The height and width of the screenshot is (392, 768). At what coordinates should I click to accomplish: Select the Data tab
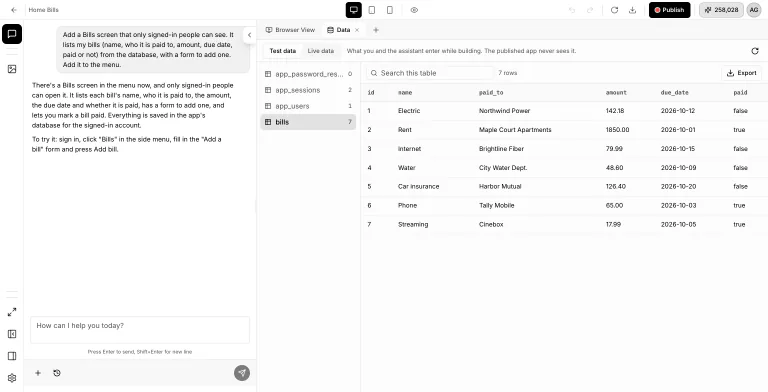(x=338, y=30)
